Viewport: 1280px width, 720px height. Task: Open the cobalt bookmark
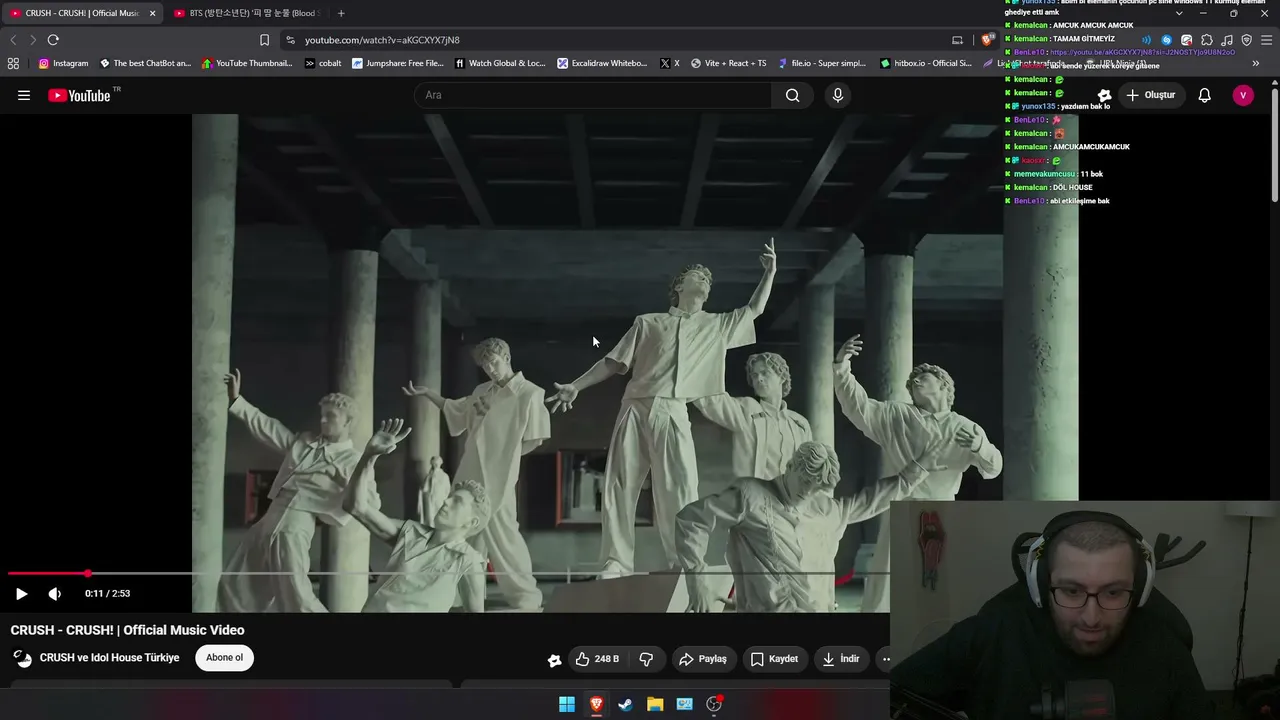click(x=323, y=63)
